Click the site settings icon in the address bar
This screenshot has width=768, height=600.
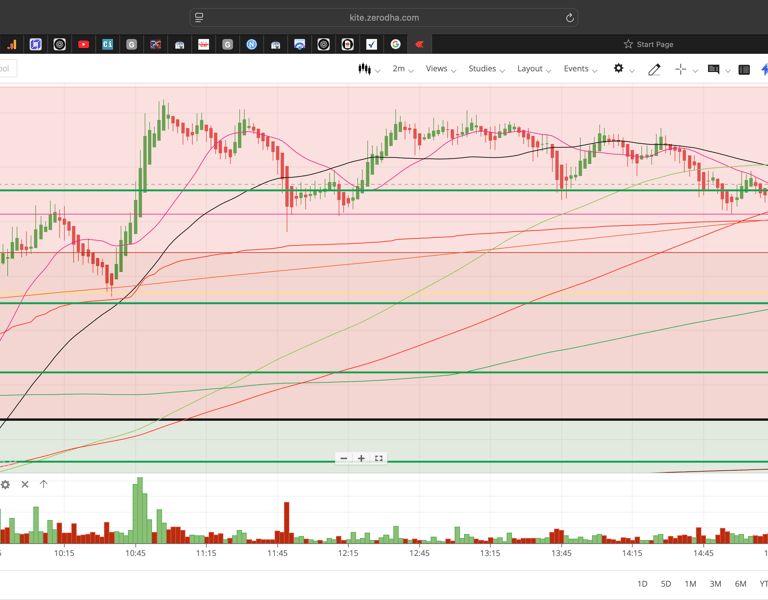(199, 18)
